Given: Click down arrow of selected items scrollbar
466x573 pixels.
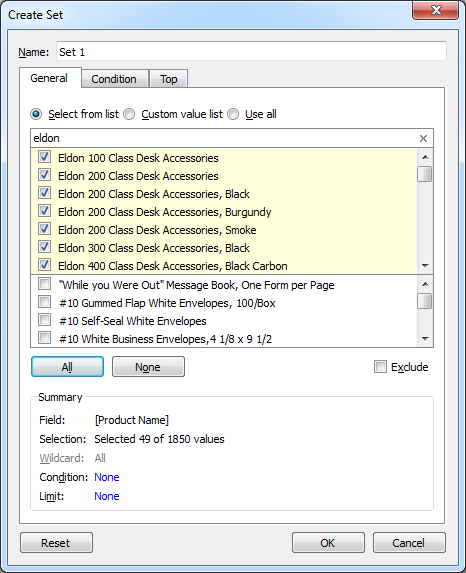Looking at the screenshot, I should [425, 266].
